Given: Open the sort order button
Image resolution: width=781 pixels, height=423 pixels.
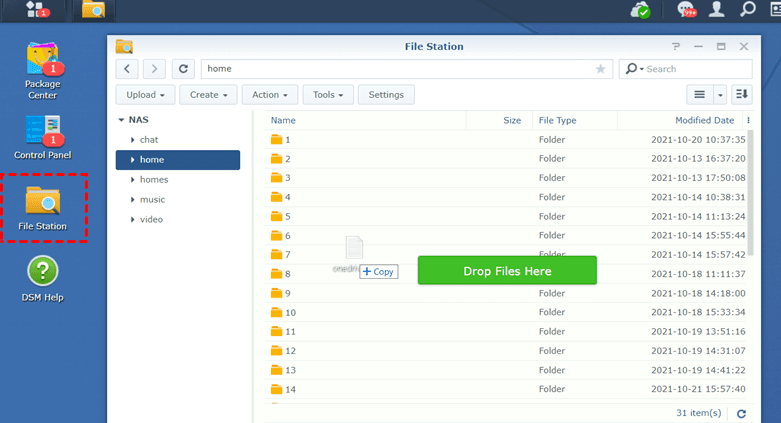Looking at the screenshot, I should pyautogui.click(x=742, y=95).
